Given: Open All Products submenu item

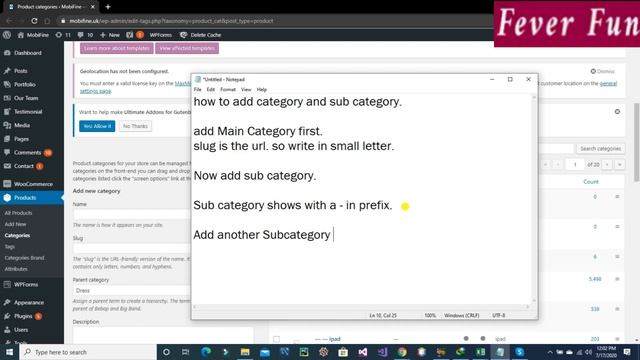Looking at the screenshot, I should pos(18,213).
